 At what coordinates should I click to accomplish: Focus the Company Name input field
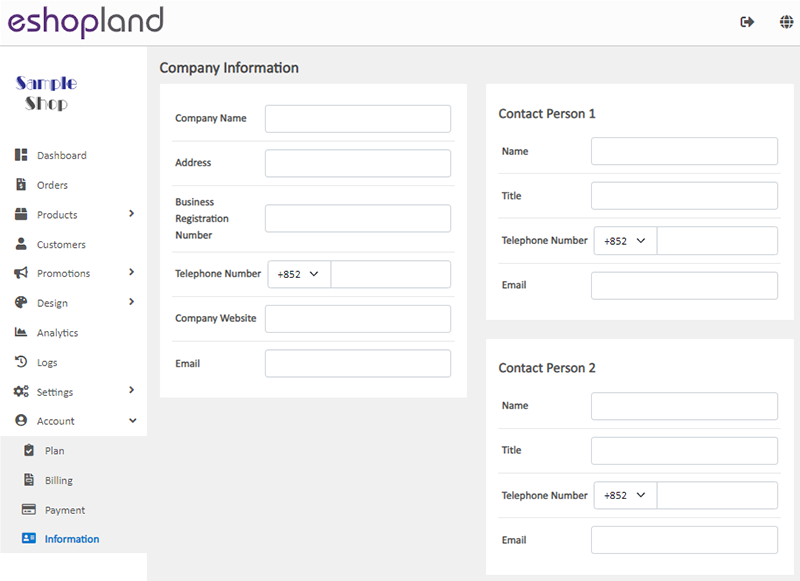358,119
